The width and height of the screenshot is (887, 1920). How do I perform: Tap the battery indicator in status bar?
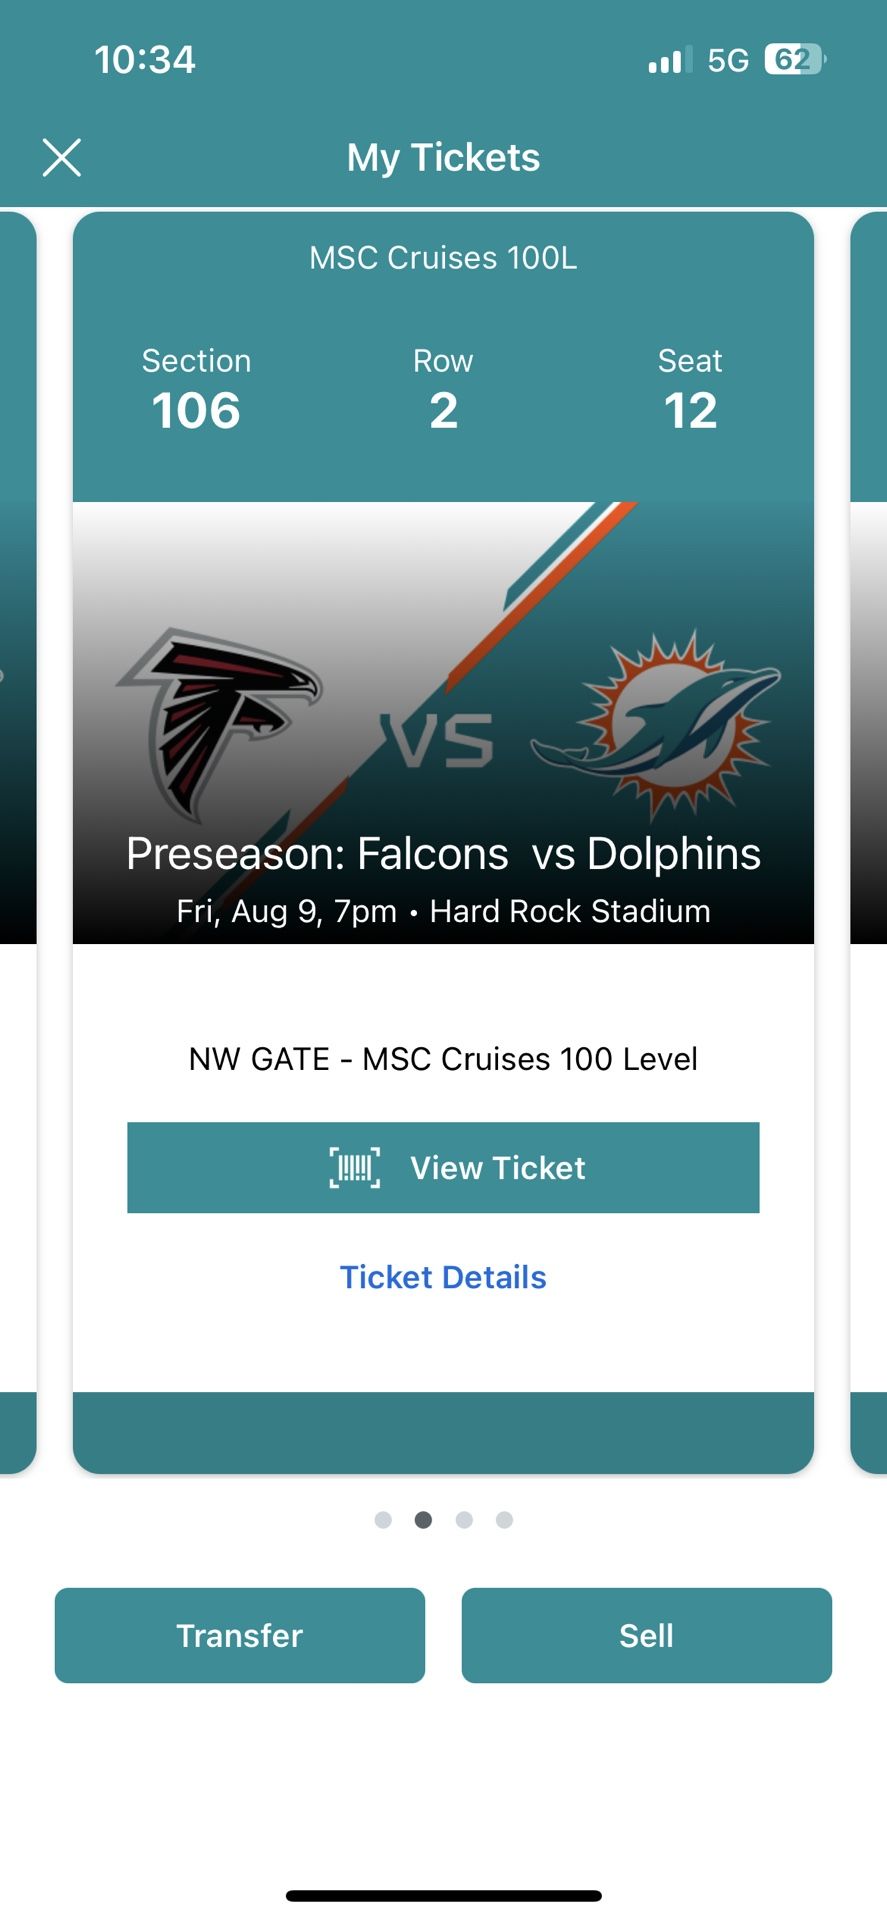point(795,60)
